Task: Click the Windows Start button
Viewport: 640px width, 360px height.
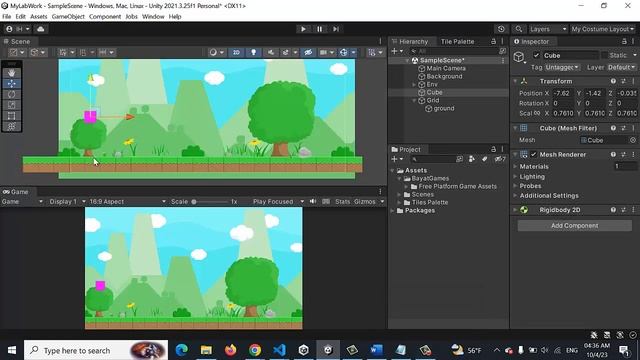Action: pyautogui.click(x=12, y=350)
